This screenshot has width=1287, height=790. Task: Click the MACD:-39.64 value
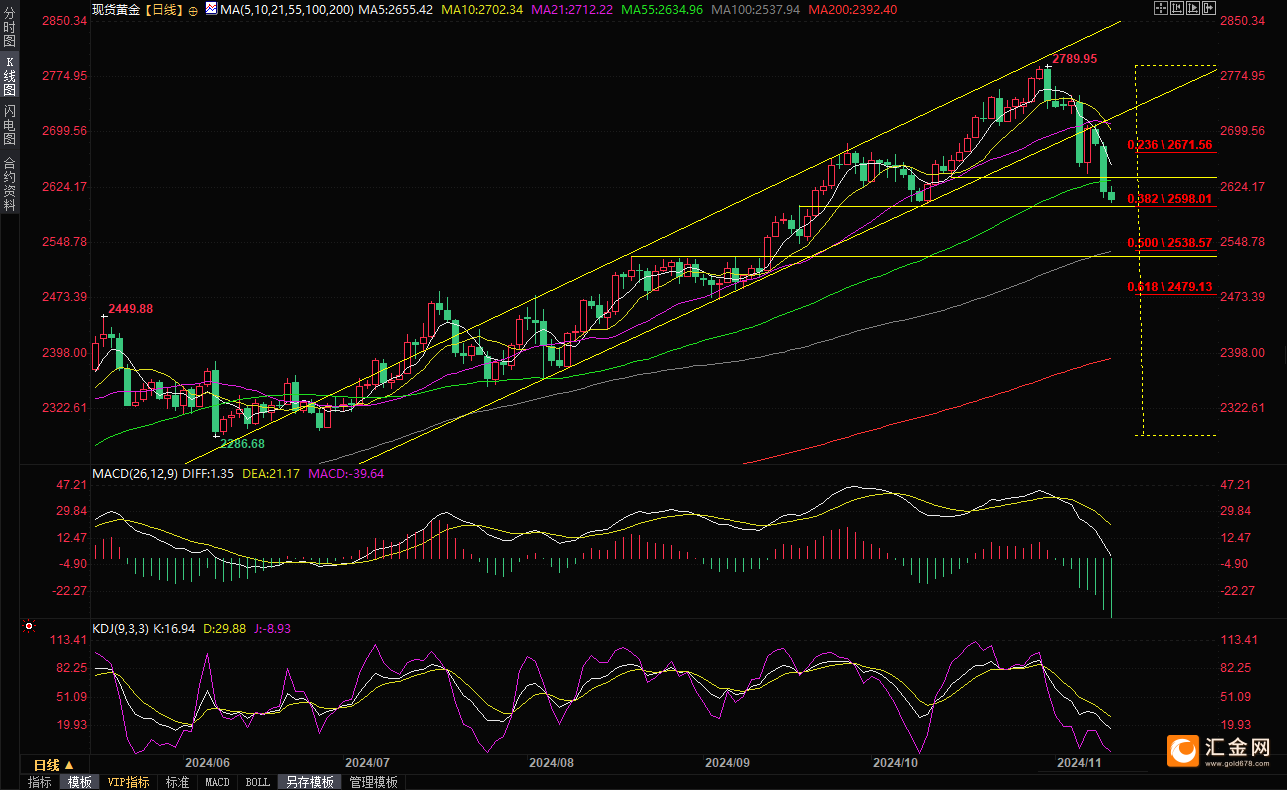[x=347, y=473]
